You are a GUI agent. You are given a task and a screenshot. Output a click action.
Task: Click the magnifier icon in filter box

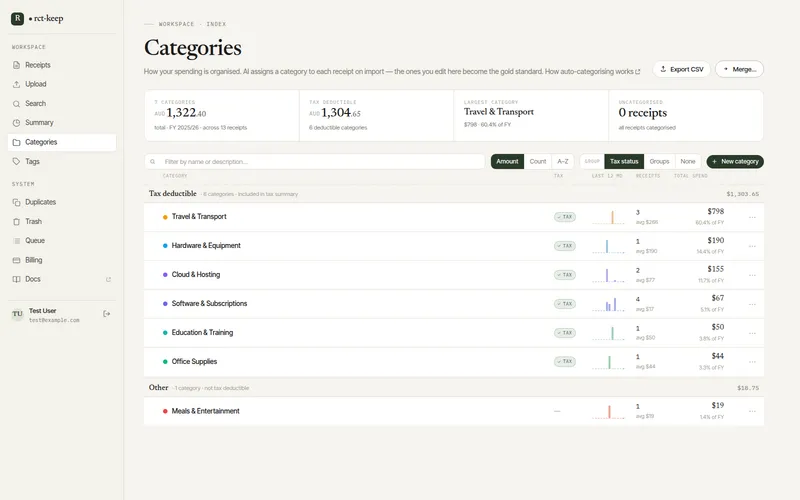[153, 162]
